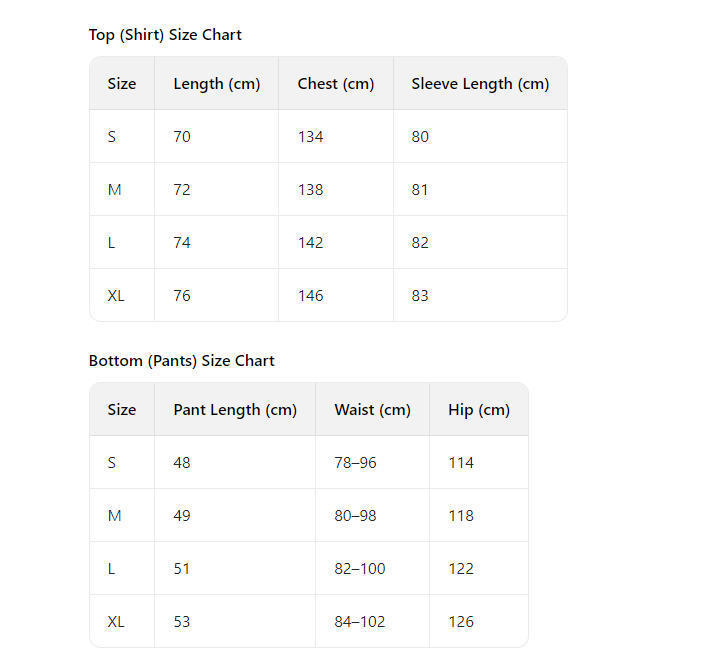Select the Hip (cm) column header
The image size is (709, 661).
(479, 410)
